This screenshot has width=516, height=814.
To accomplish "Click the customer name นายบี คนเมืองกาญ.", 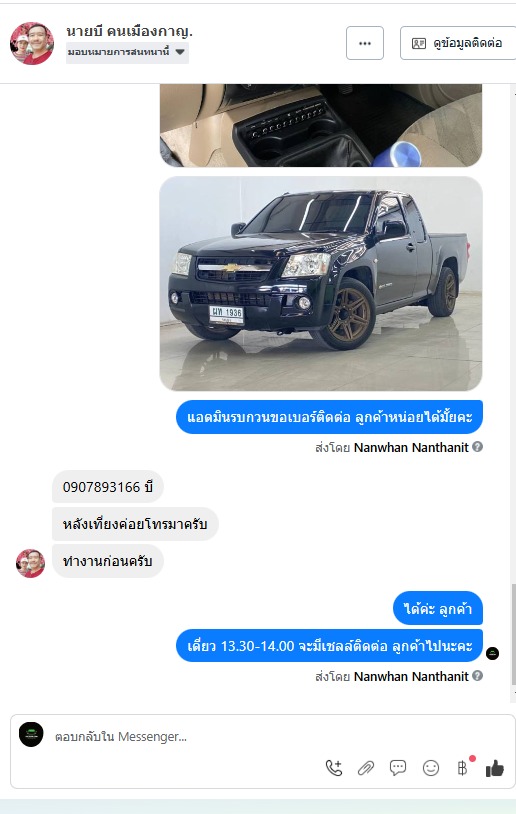I will tap(129, 31).
